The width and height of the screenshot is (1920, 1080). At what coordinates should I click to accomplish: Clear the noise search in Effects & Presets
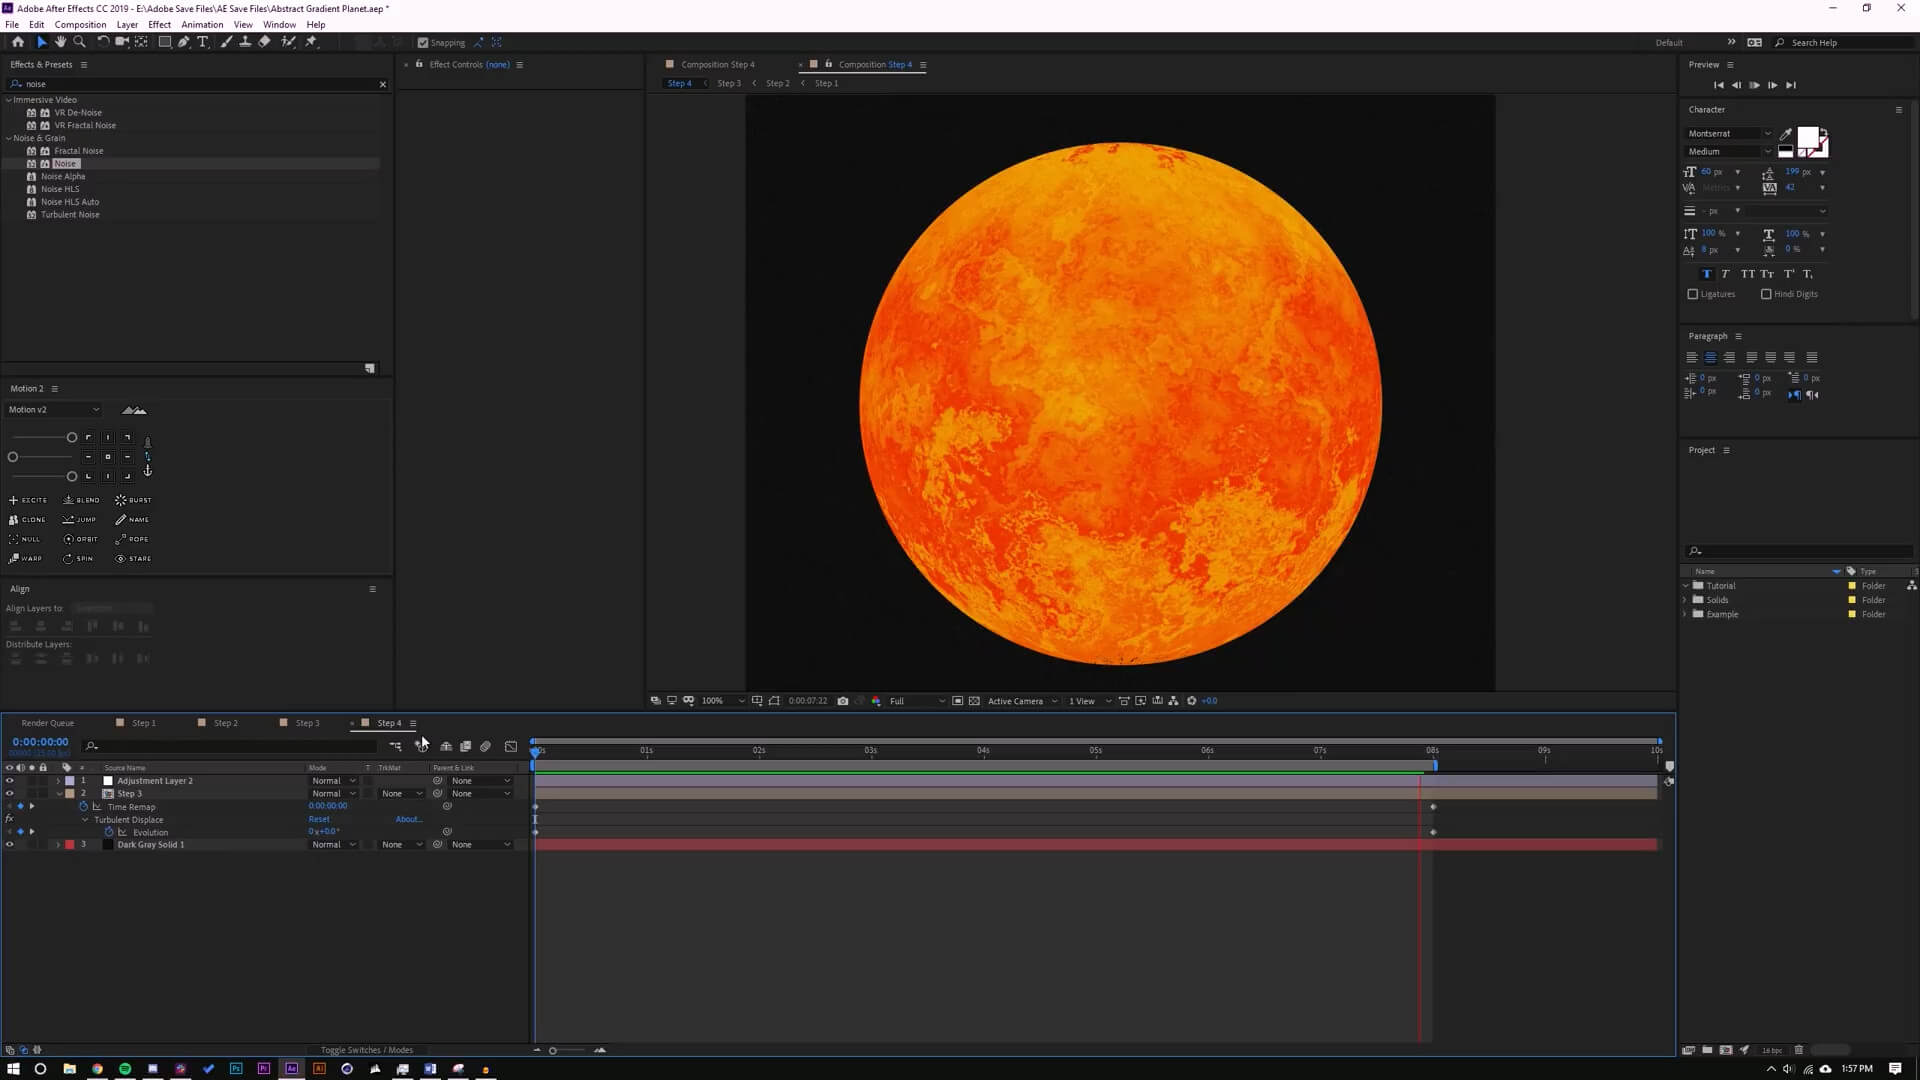pyautogui.click(x=383, y=84)
